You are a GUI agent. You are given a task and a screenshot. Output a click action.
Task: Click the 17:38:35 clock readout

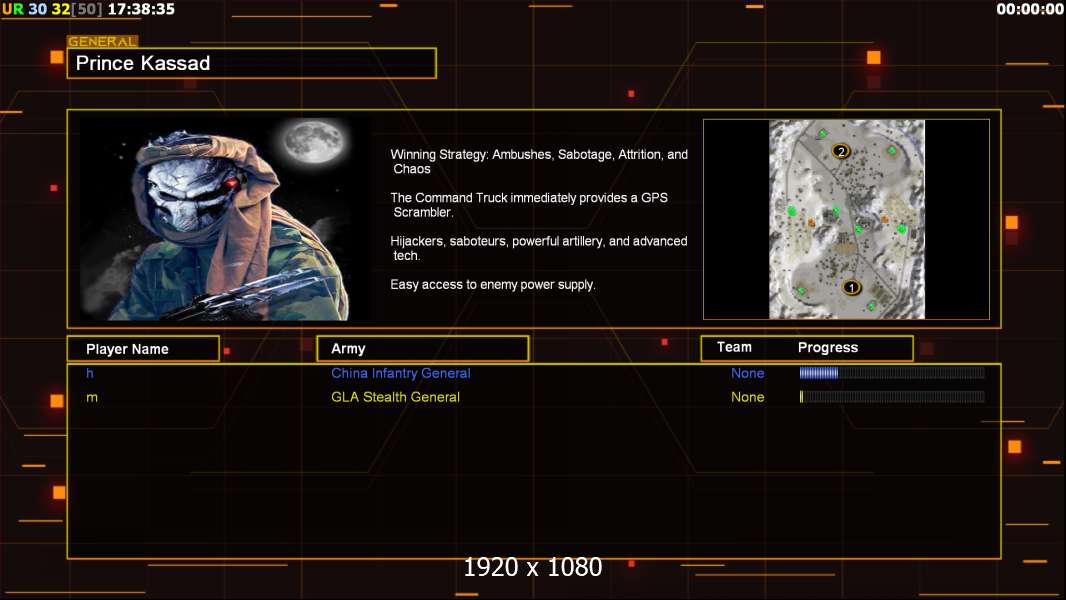click(x=141, y=9)
